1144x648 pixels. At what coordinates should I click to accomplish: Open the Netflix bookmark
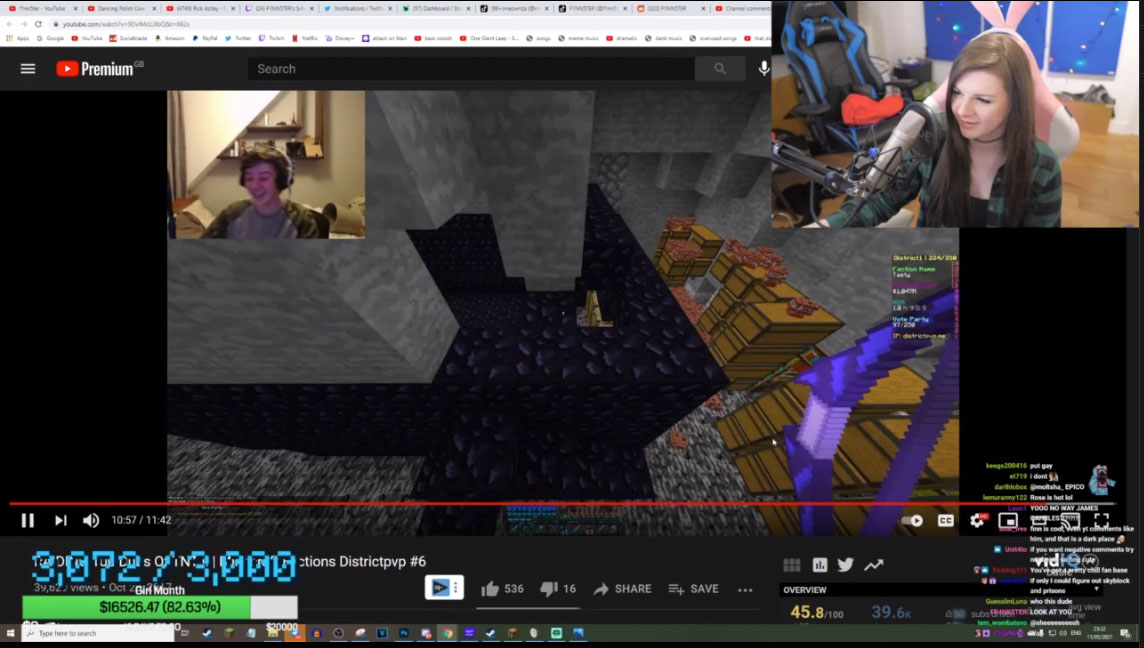pos(305,38)
